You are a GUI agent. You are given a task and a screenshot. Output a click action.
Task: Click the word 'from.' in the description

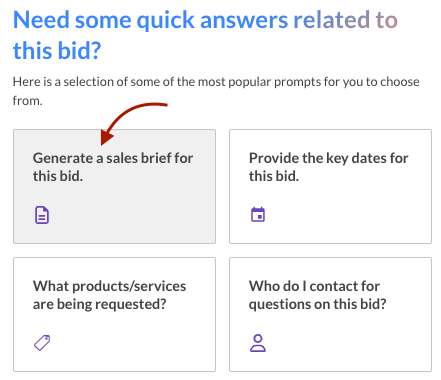[27, 100]
